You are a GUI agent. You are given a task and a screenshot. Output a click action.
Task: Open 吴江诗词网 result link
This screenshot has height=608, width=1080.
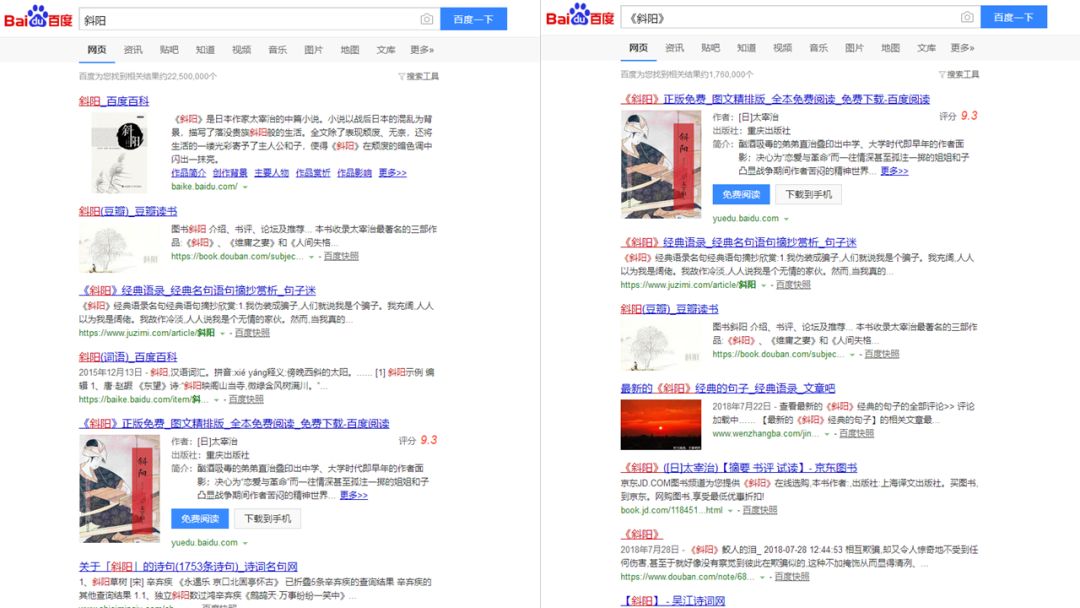(673, 600)
